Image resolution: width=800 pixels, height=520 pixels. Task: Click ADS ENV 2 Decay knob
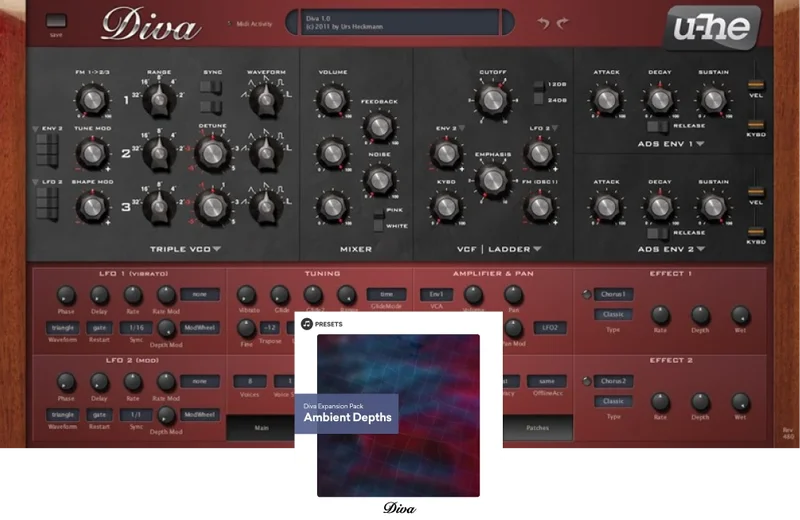point(660,206)
